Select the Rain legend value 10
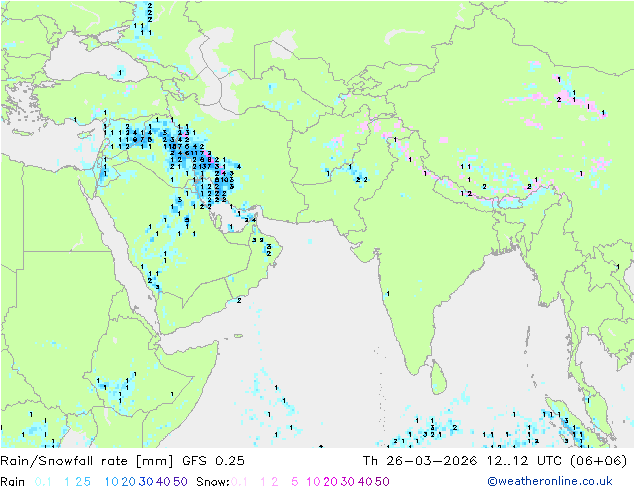 pos(112,482)
